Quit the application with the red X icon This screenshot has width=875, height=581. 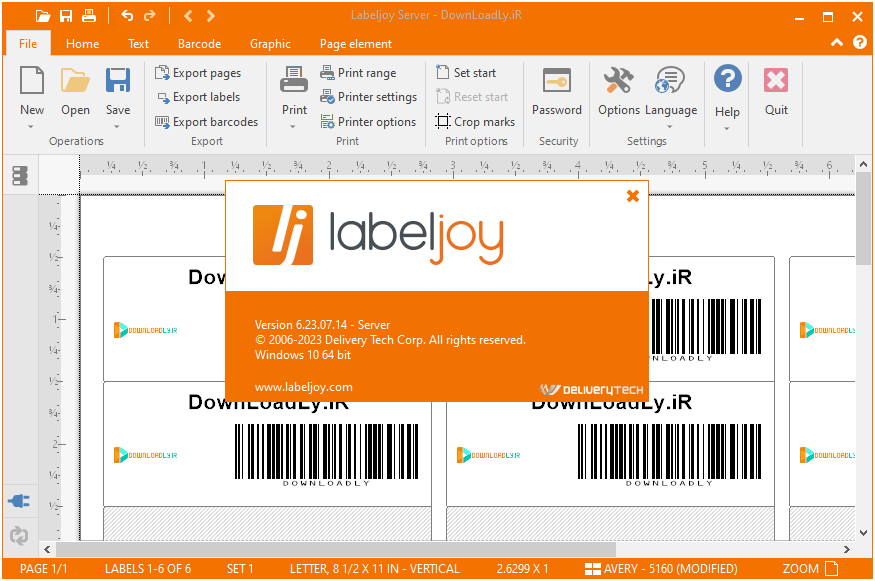click(x=776, y=80)
